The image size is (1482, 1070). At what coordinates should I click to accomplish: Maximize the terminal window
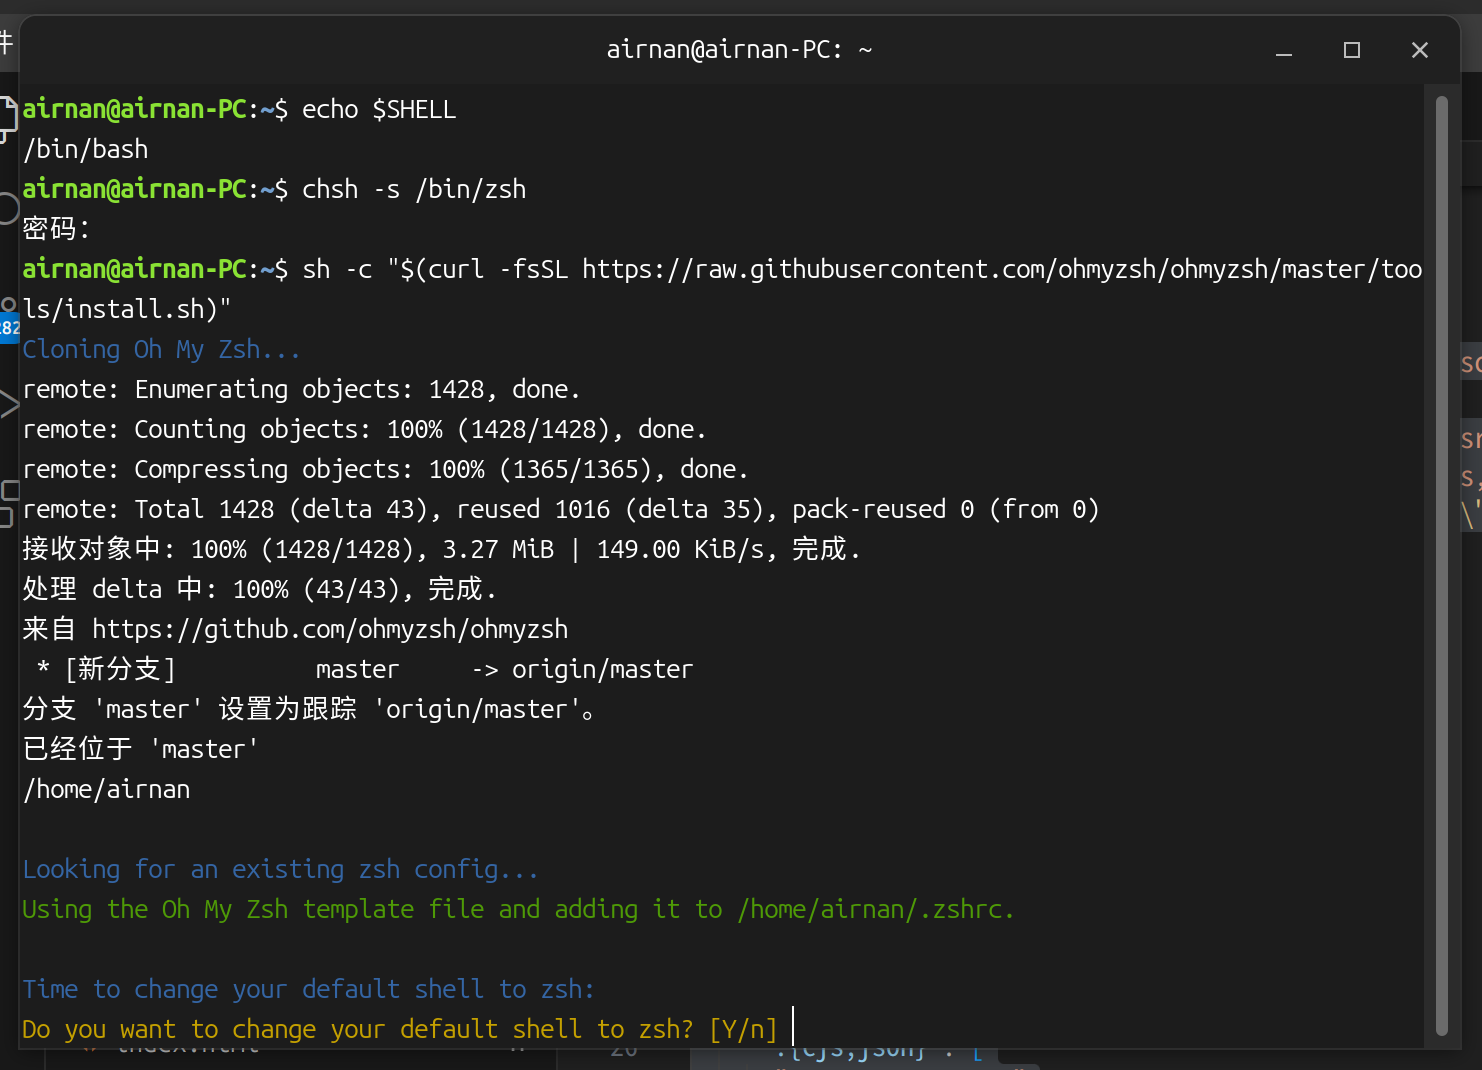tap(1352, 50)
